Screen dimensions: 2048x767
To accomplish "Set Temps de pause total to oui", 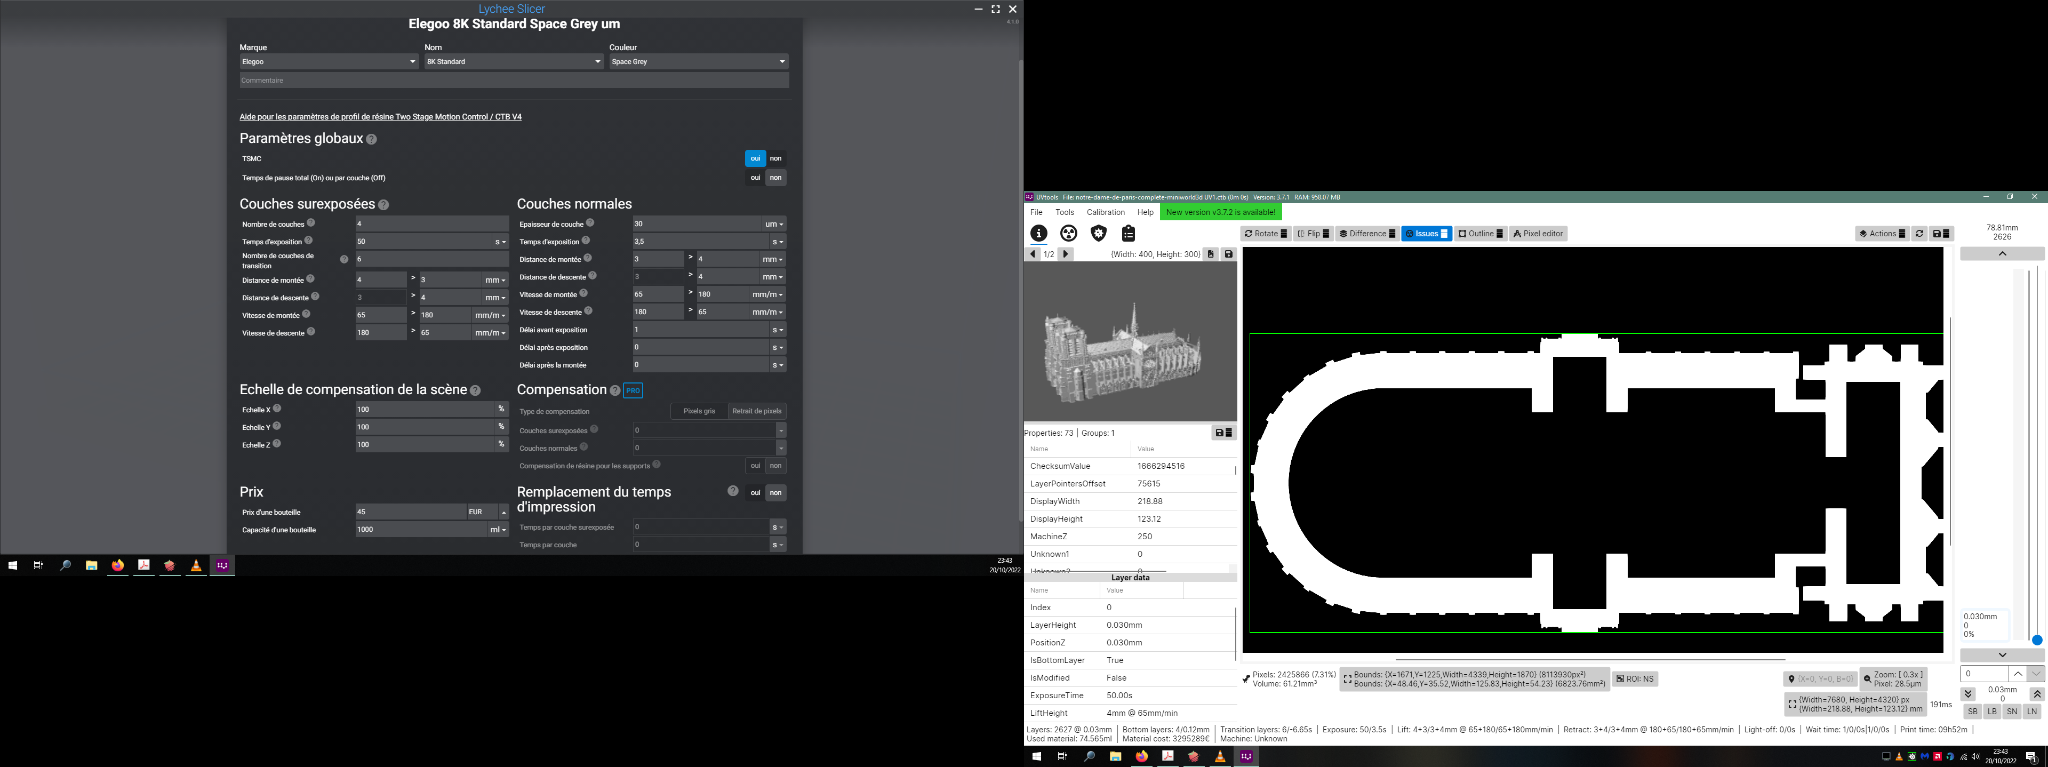I will pos(755,178).
